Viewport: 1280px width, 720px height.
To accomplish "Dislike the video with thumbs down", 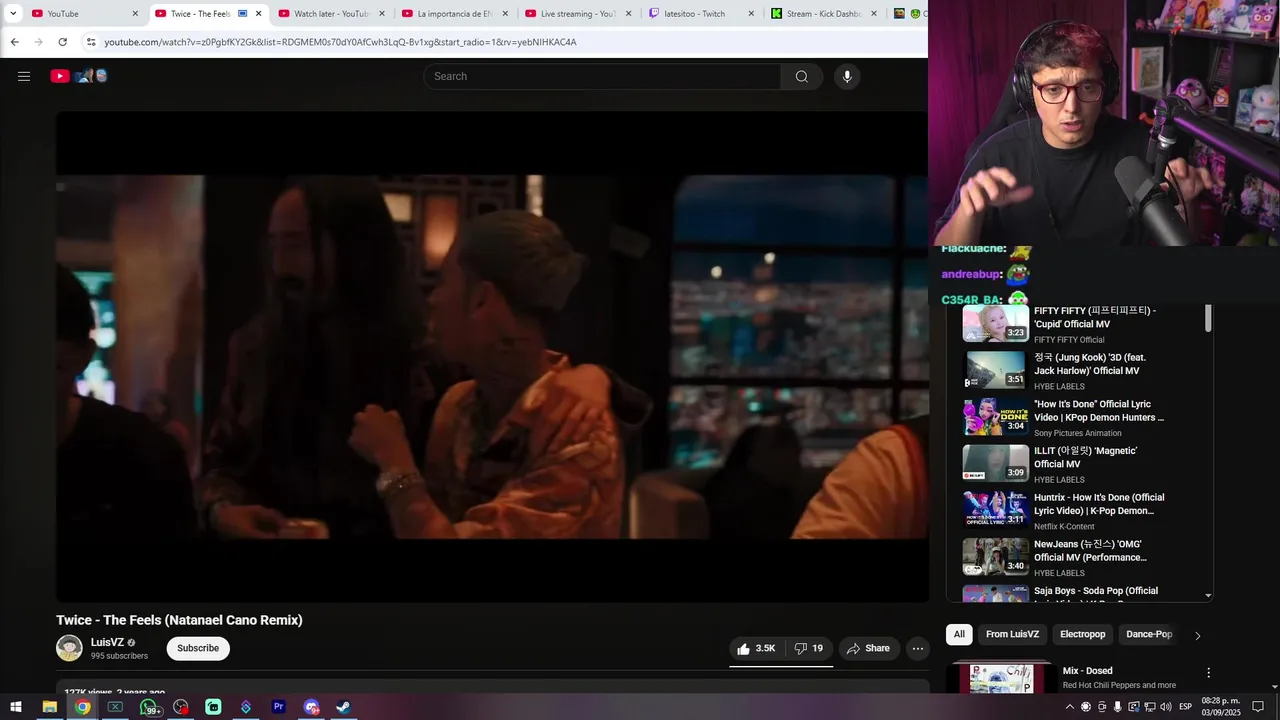I will pos(808,648).
